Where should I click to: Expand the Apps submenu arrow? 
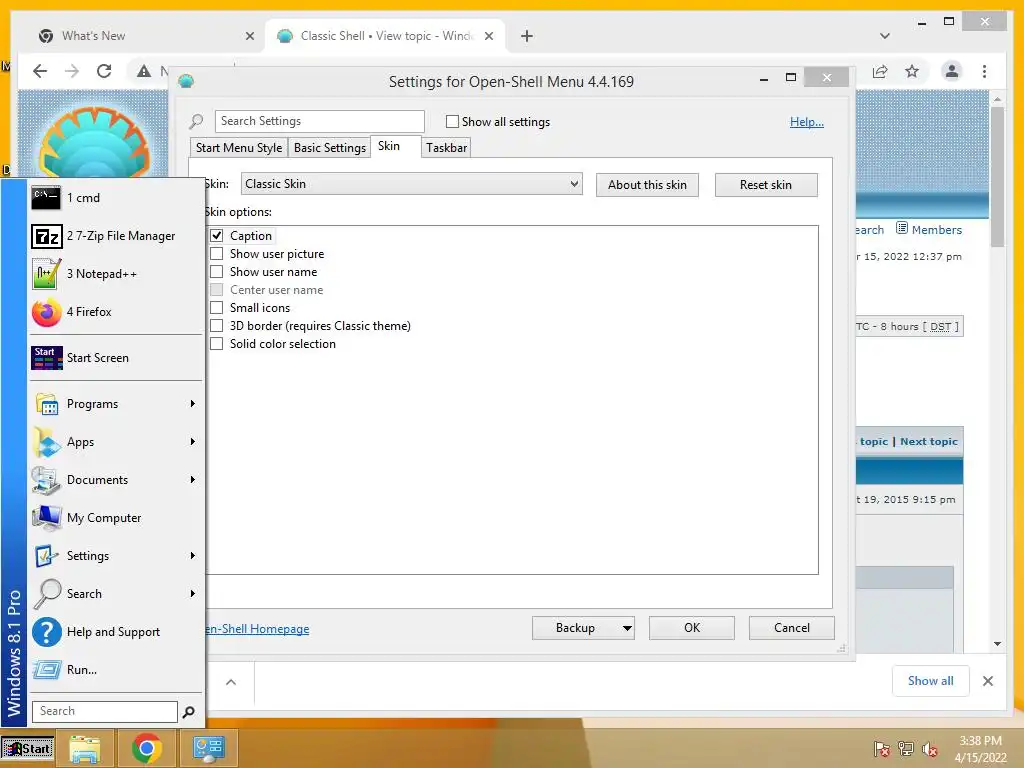(x=193, y=441)
